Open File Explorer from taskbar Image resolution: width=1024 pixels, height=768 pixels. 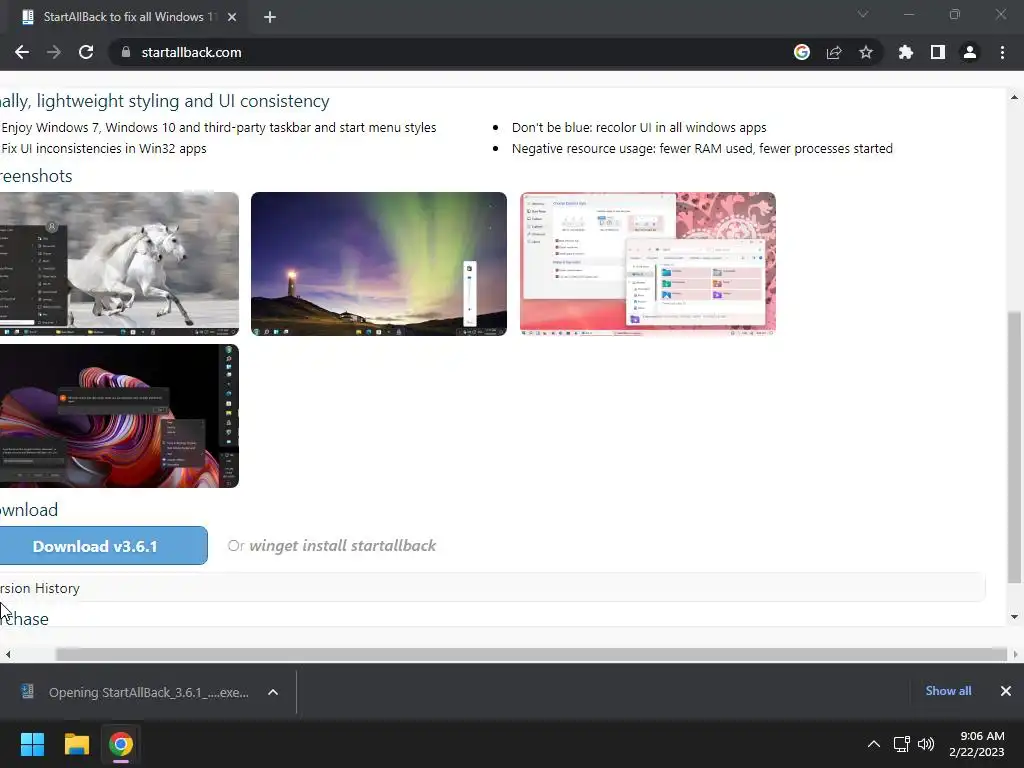76,744
